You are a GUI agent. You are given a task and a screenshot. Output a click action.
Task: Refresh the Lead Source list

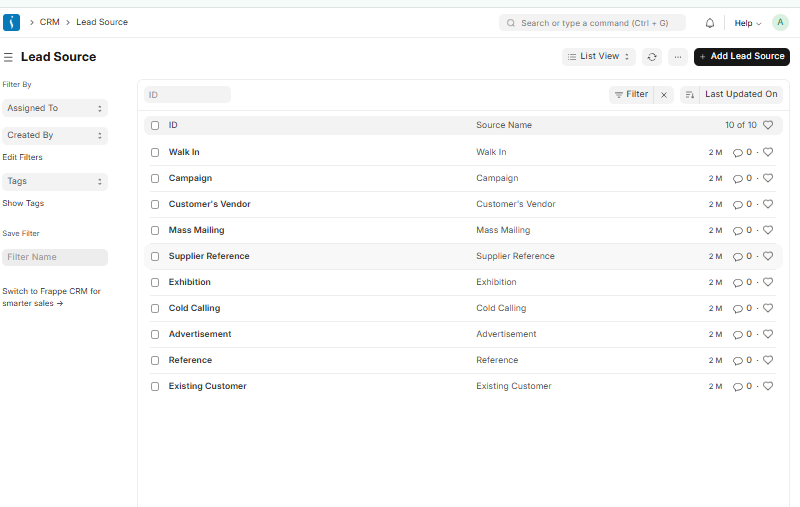652,57
